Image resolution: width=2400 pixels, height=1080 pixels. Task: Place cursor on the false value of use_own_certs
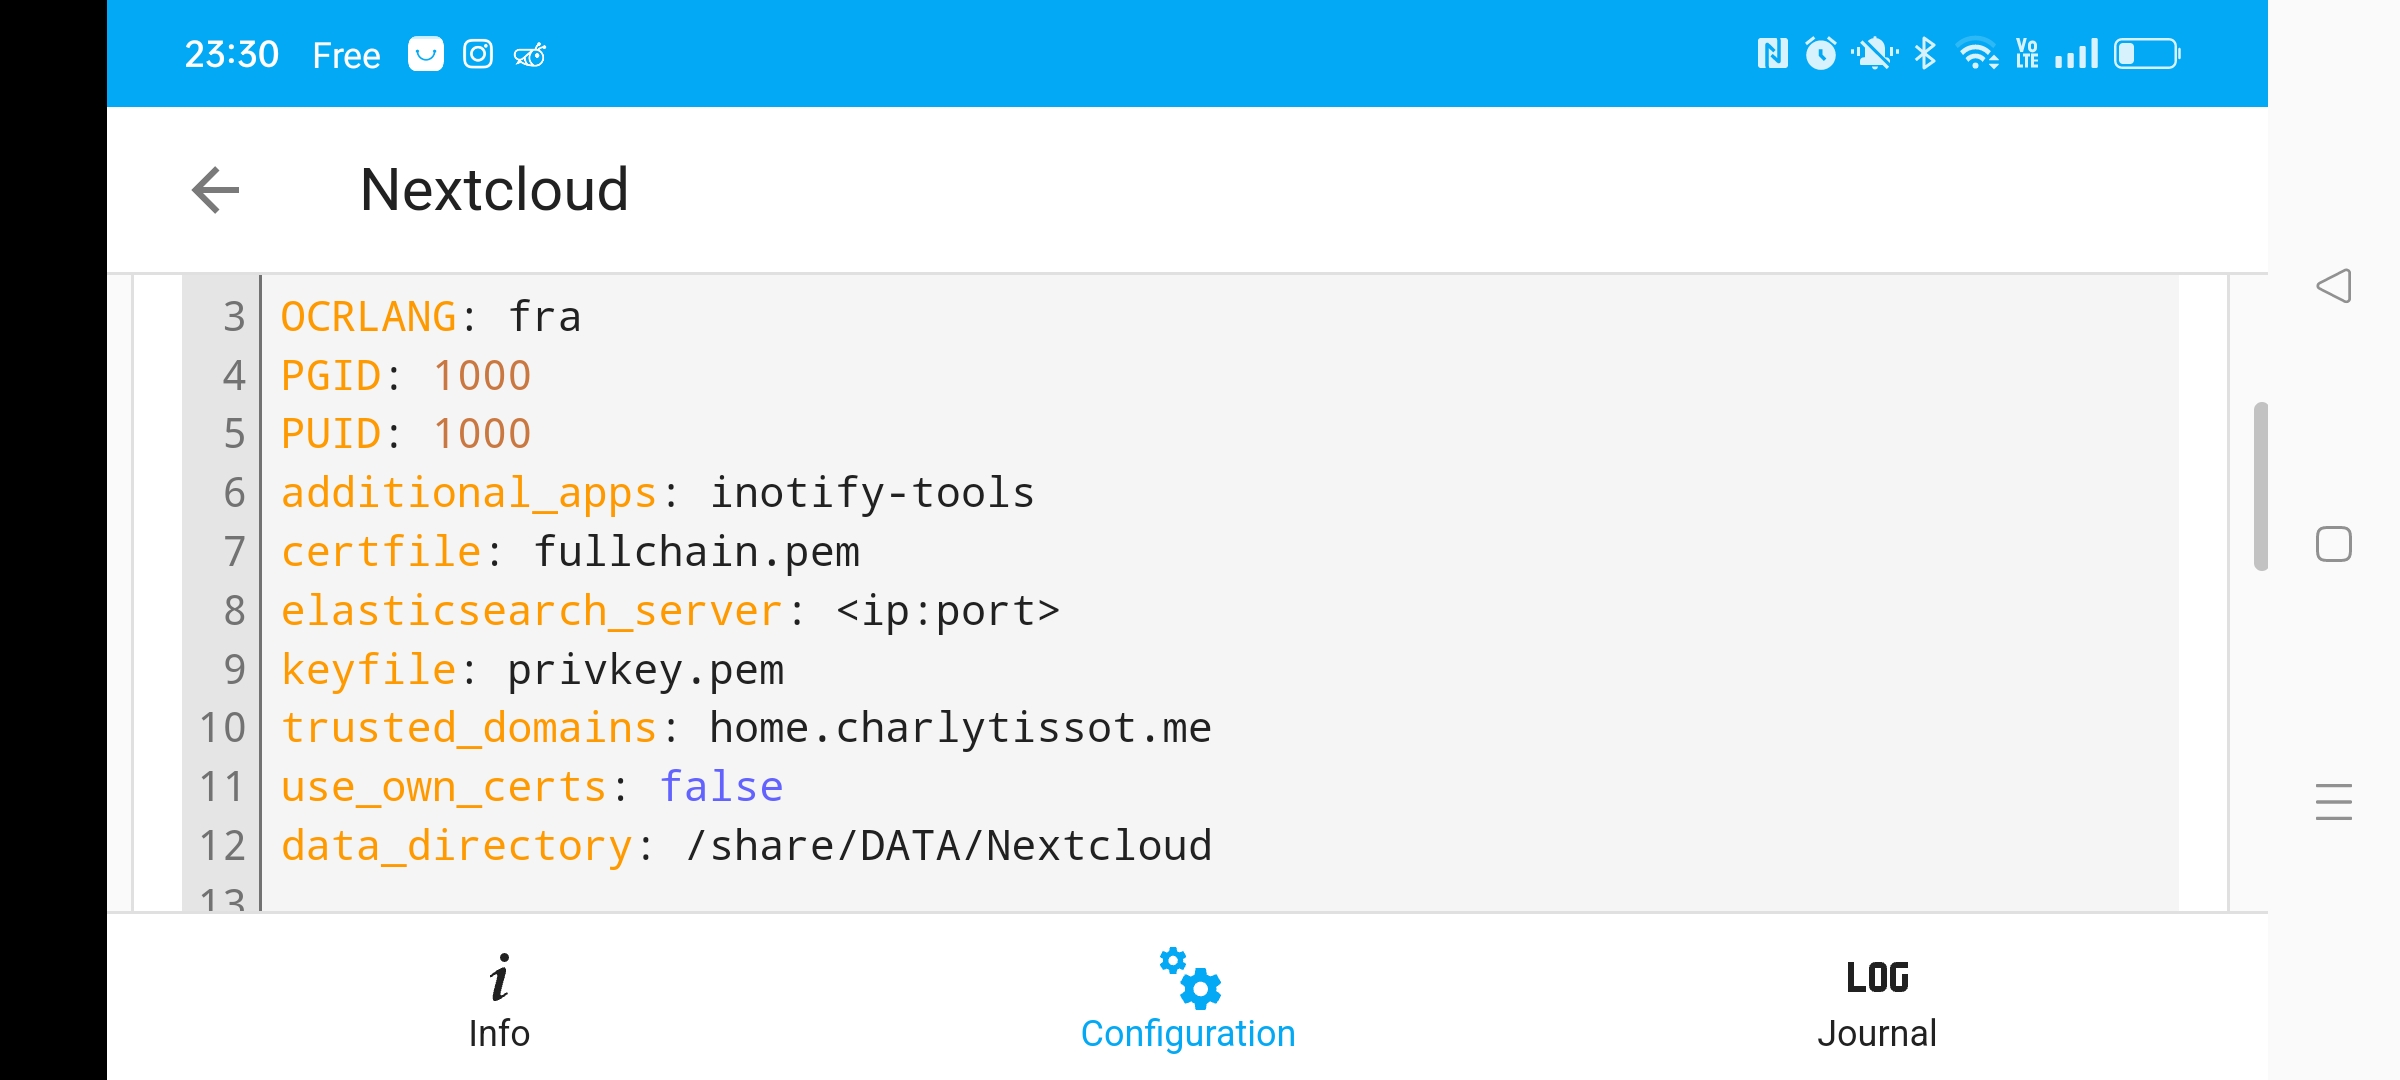click(x=721, y=787)
